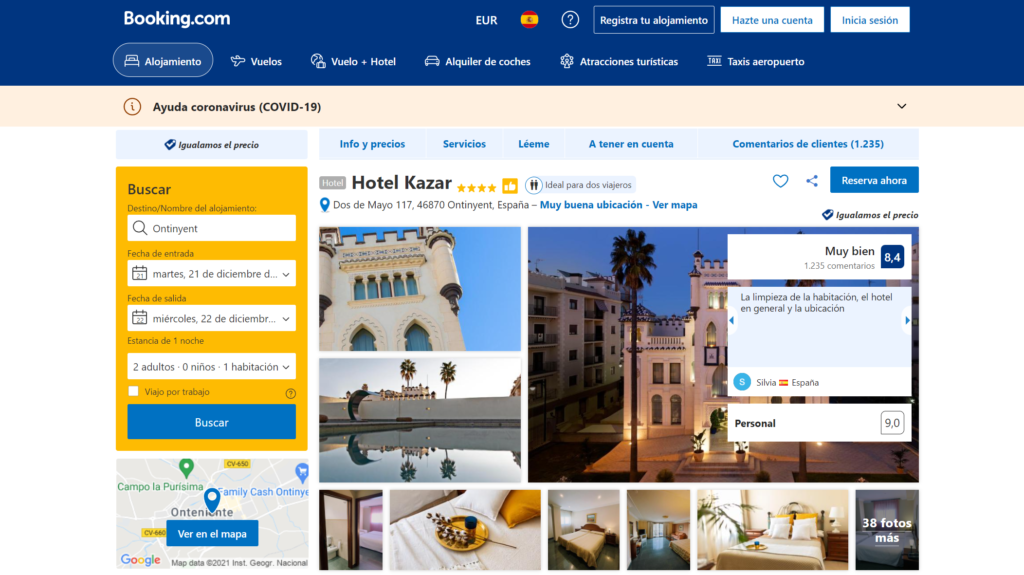
Task: Open the guests and rooms dropdown
Action: (x=212, y=367)
